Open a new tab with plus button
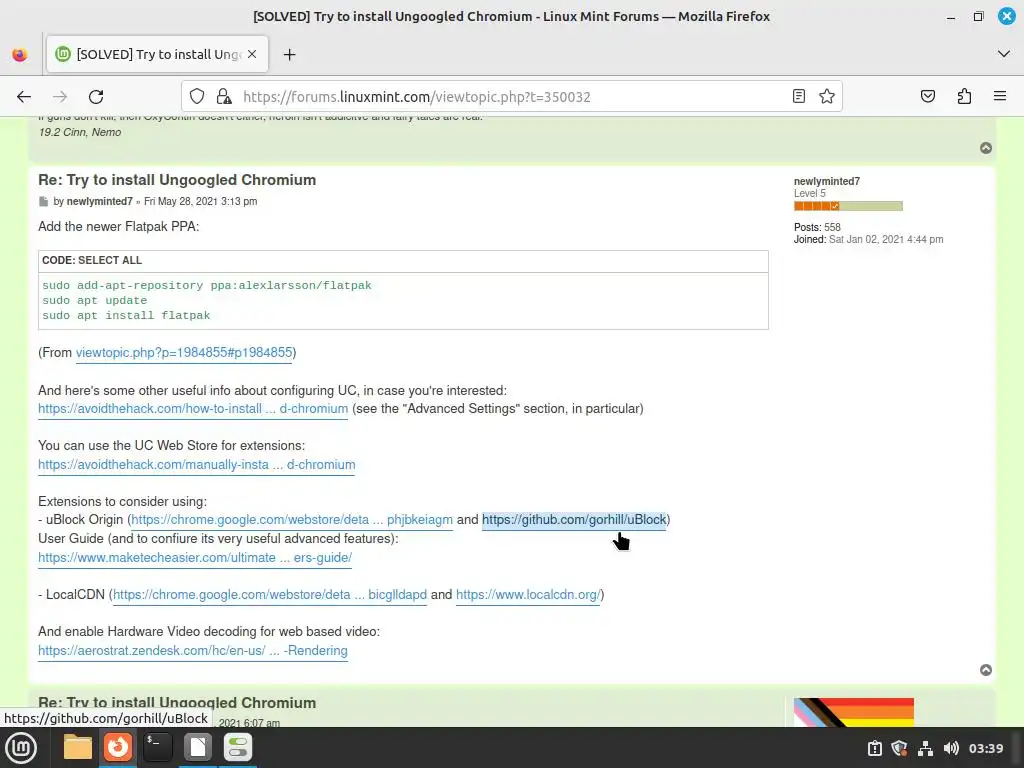This screenshot has height=768, width=1024. [x=289, y=55]
